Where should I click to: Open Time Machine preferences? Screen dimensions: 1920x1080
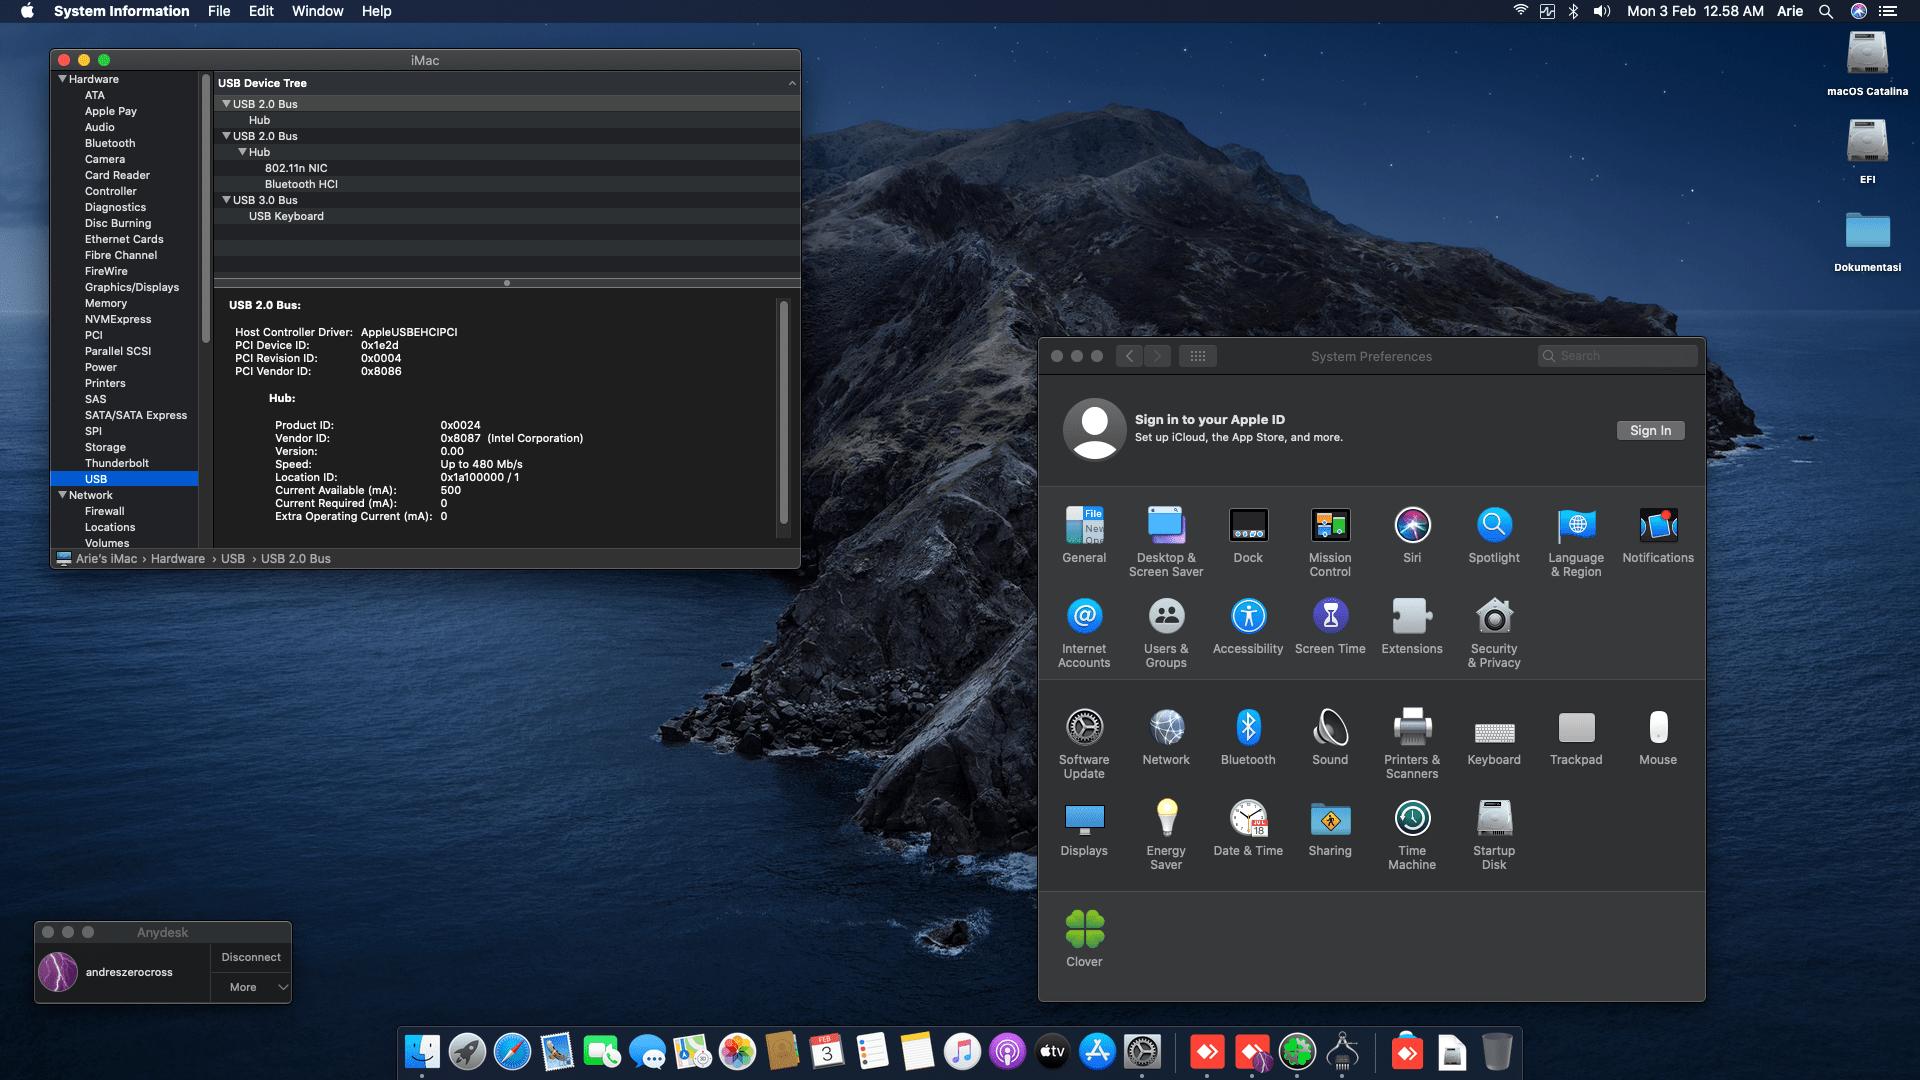[1412, 820]
